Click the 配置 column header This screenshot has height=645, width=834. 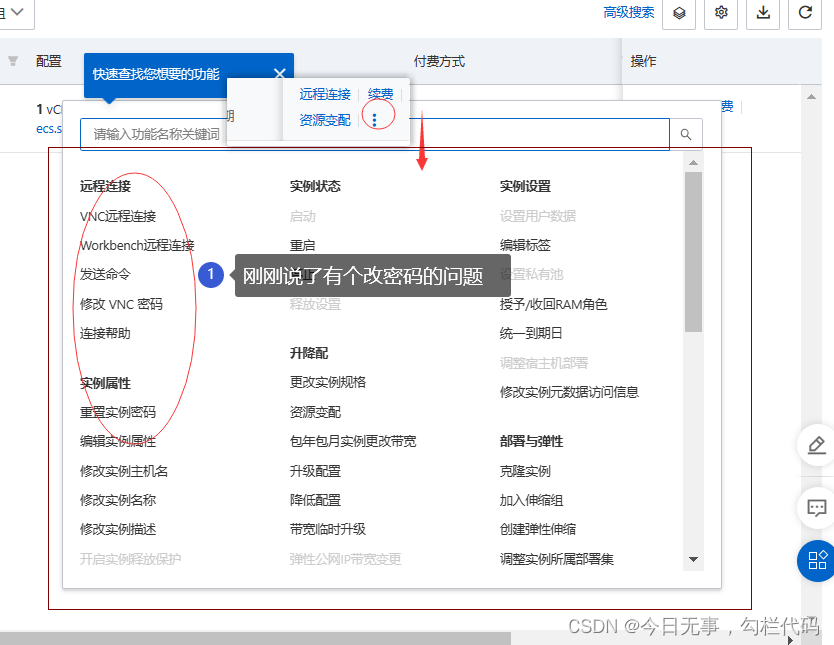pyautogui.click(x=48, y=61)
